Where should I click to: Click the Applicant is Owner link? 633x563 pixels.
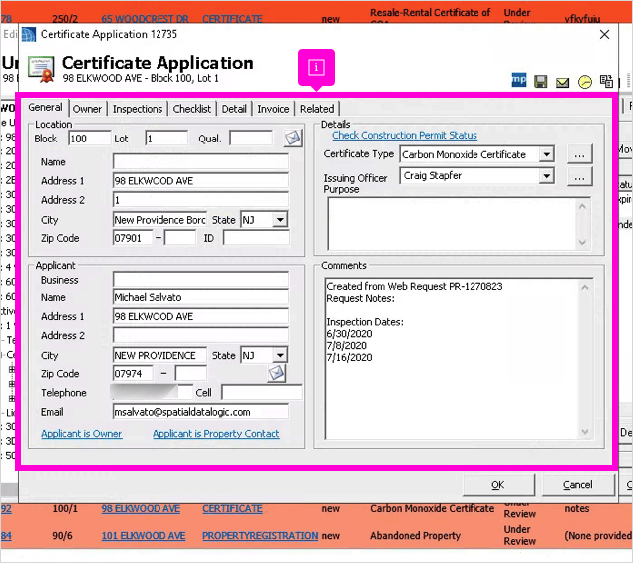82,434
